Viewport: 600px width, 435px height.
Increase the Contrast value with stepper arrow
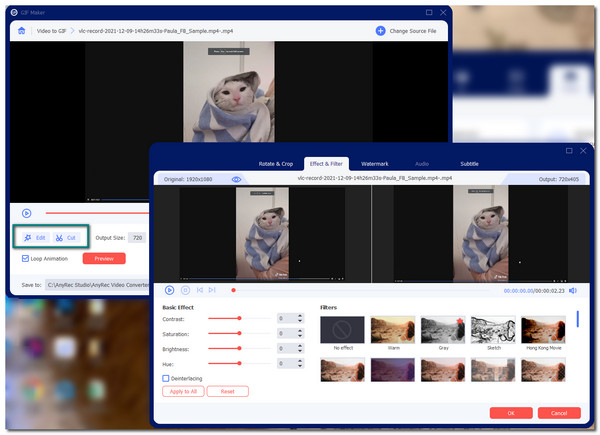(300, 316)
